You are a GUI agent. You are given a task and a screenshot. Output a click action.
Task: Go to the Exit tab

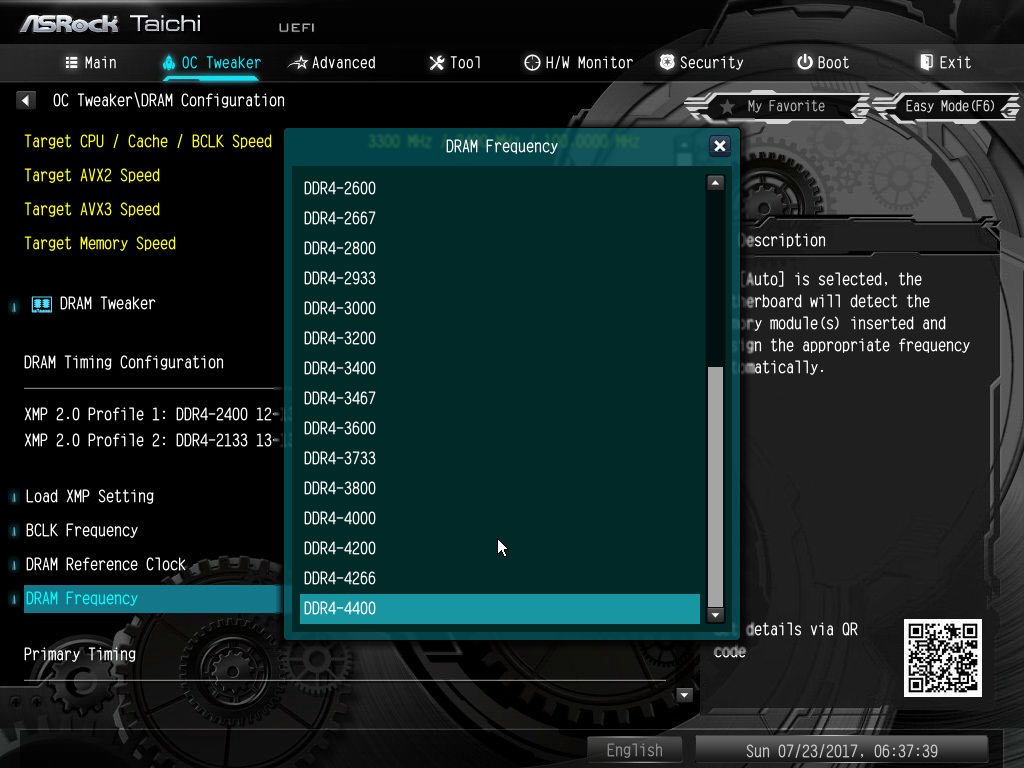pos(946,63)
